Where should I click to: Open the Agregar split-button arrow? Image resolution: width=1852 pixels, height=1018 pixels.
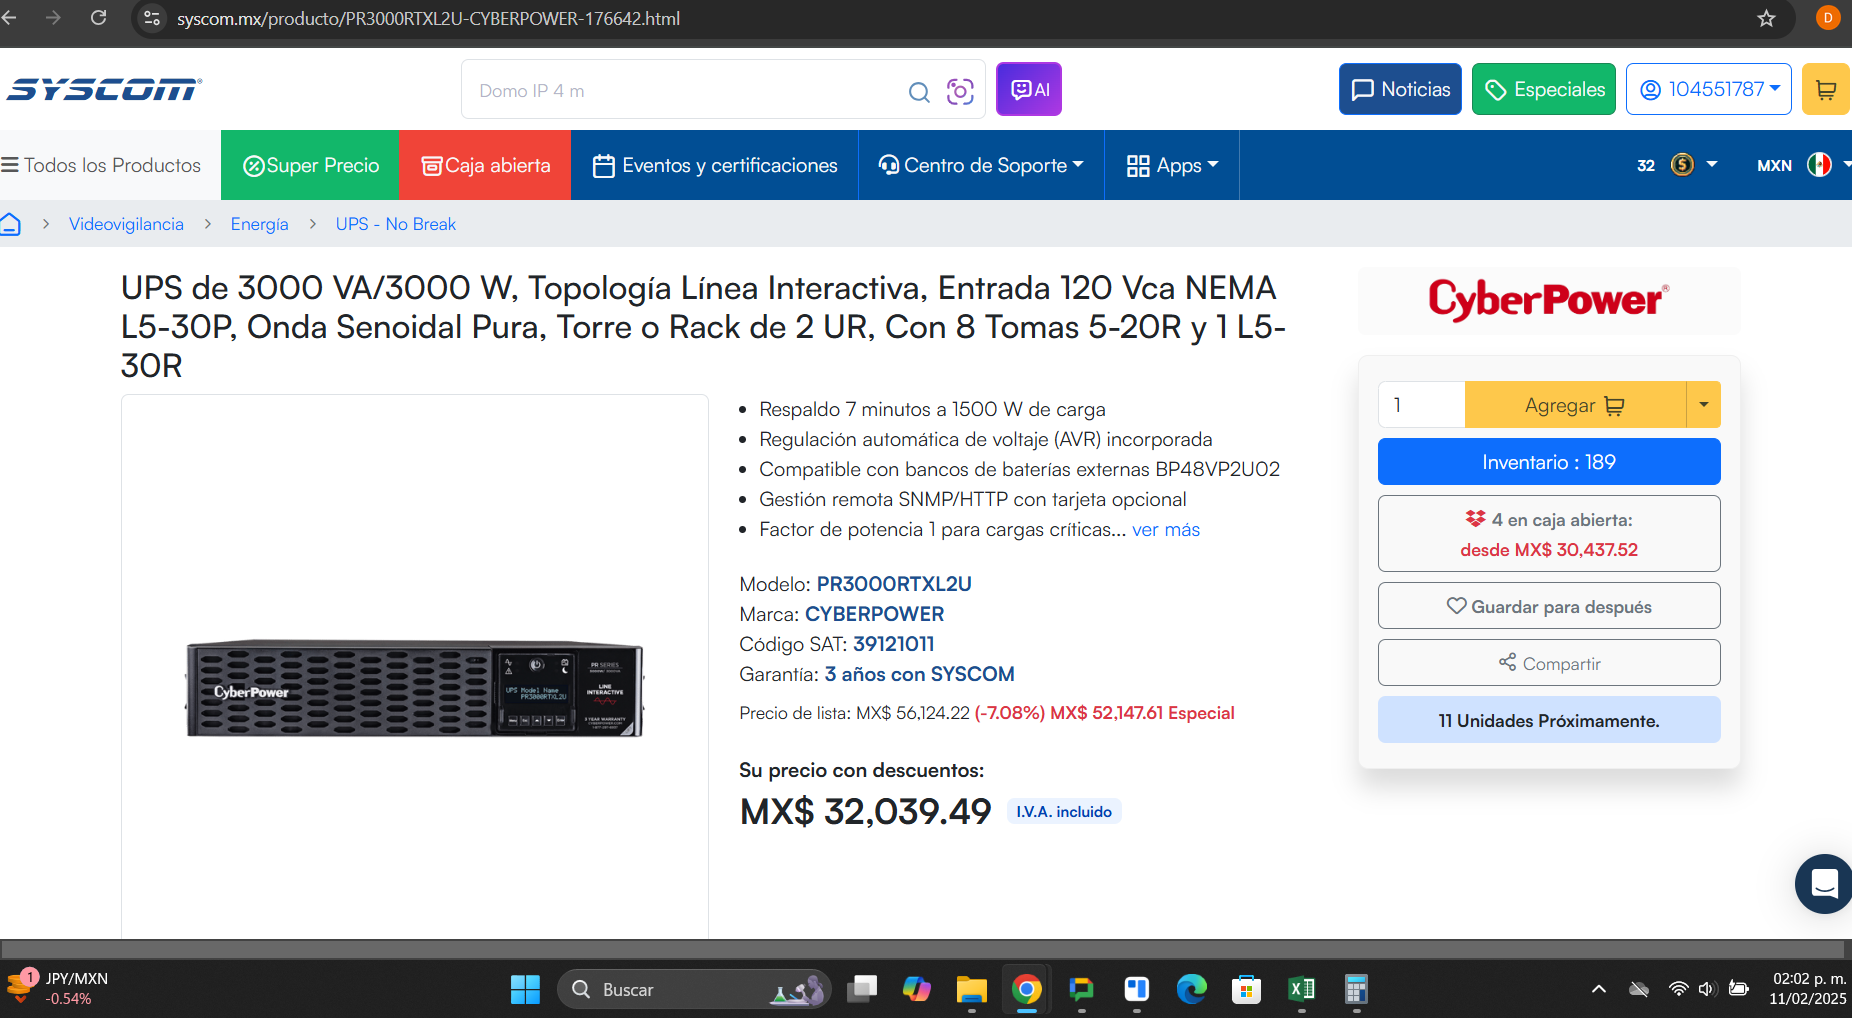point(1703,405)
